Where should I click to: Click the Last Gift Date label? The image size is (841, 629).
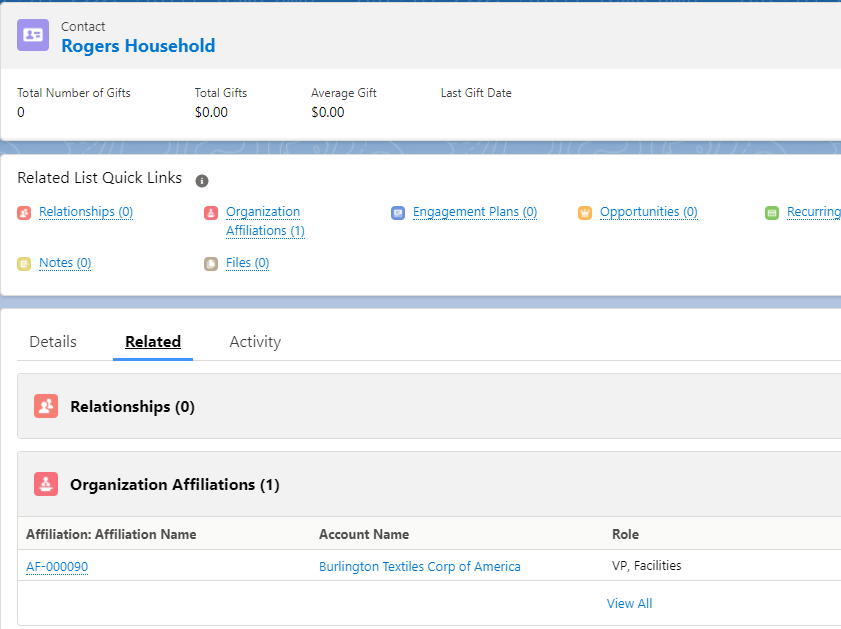476,93
